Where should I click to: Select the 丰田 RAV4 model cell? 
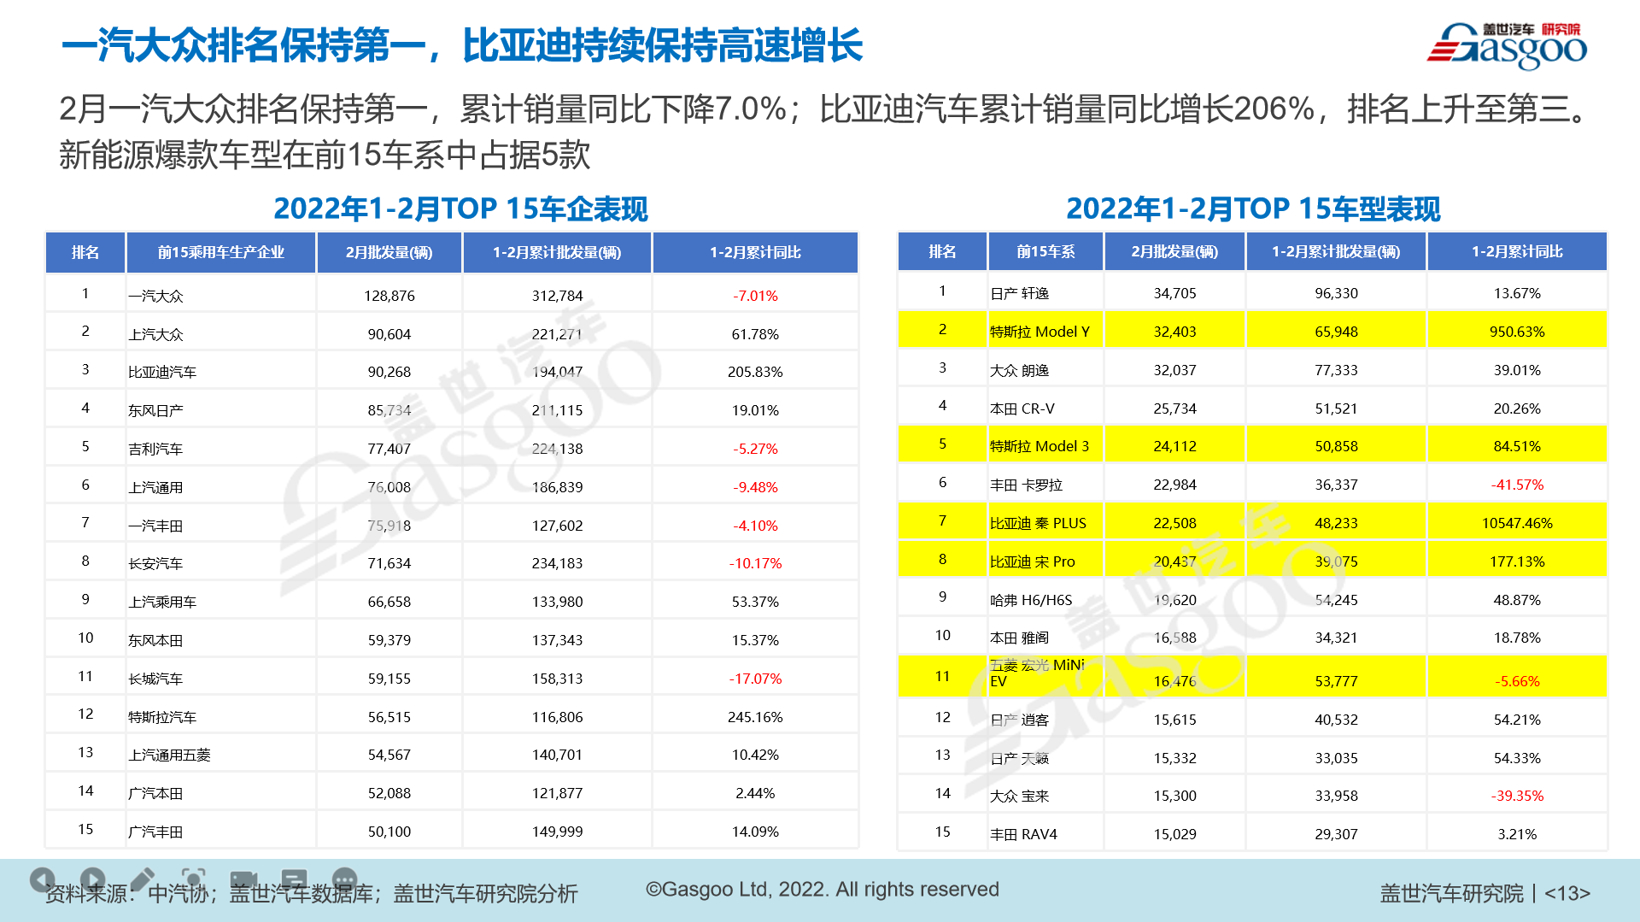(1045, 834)
